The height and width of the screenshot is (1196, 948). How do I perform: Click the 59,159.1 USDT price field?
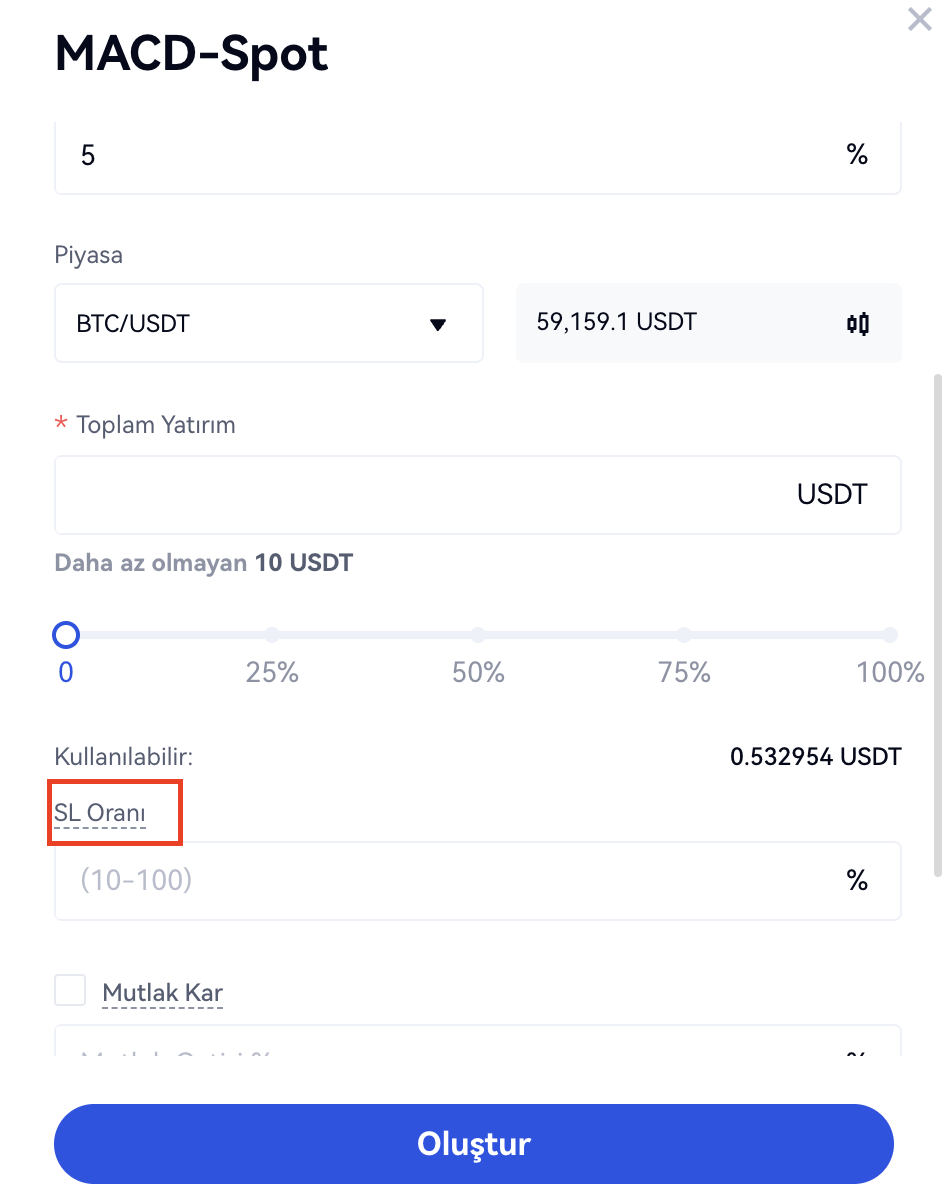point(680,323)
